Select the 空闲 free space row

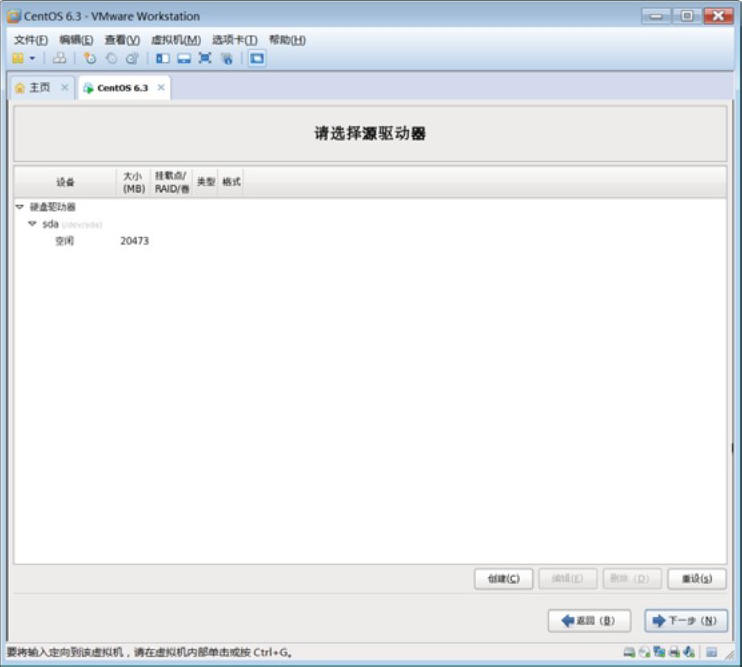(x=371, y=241)
